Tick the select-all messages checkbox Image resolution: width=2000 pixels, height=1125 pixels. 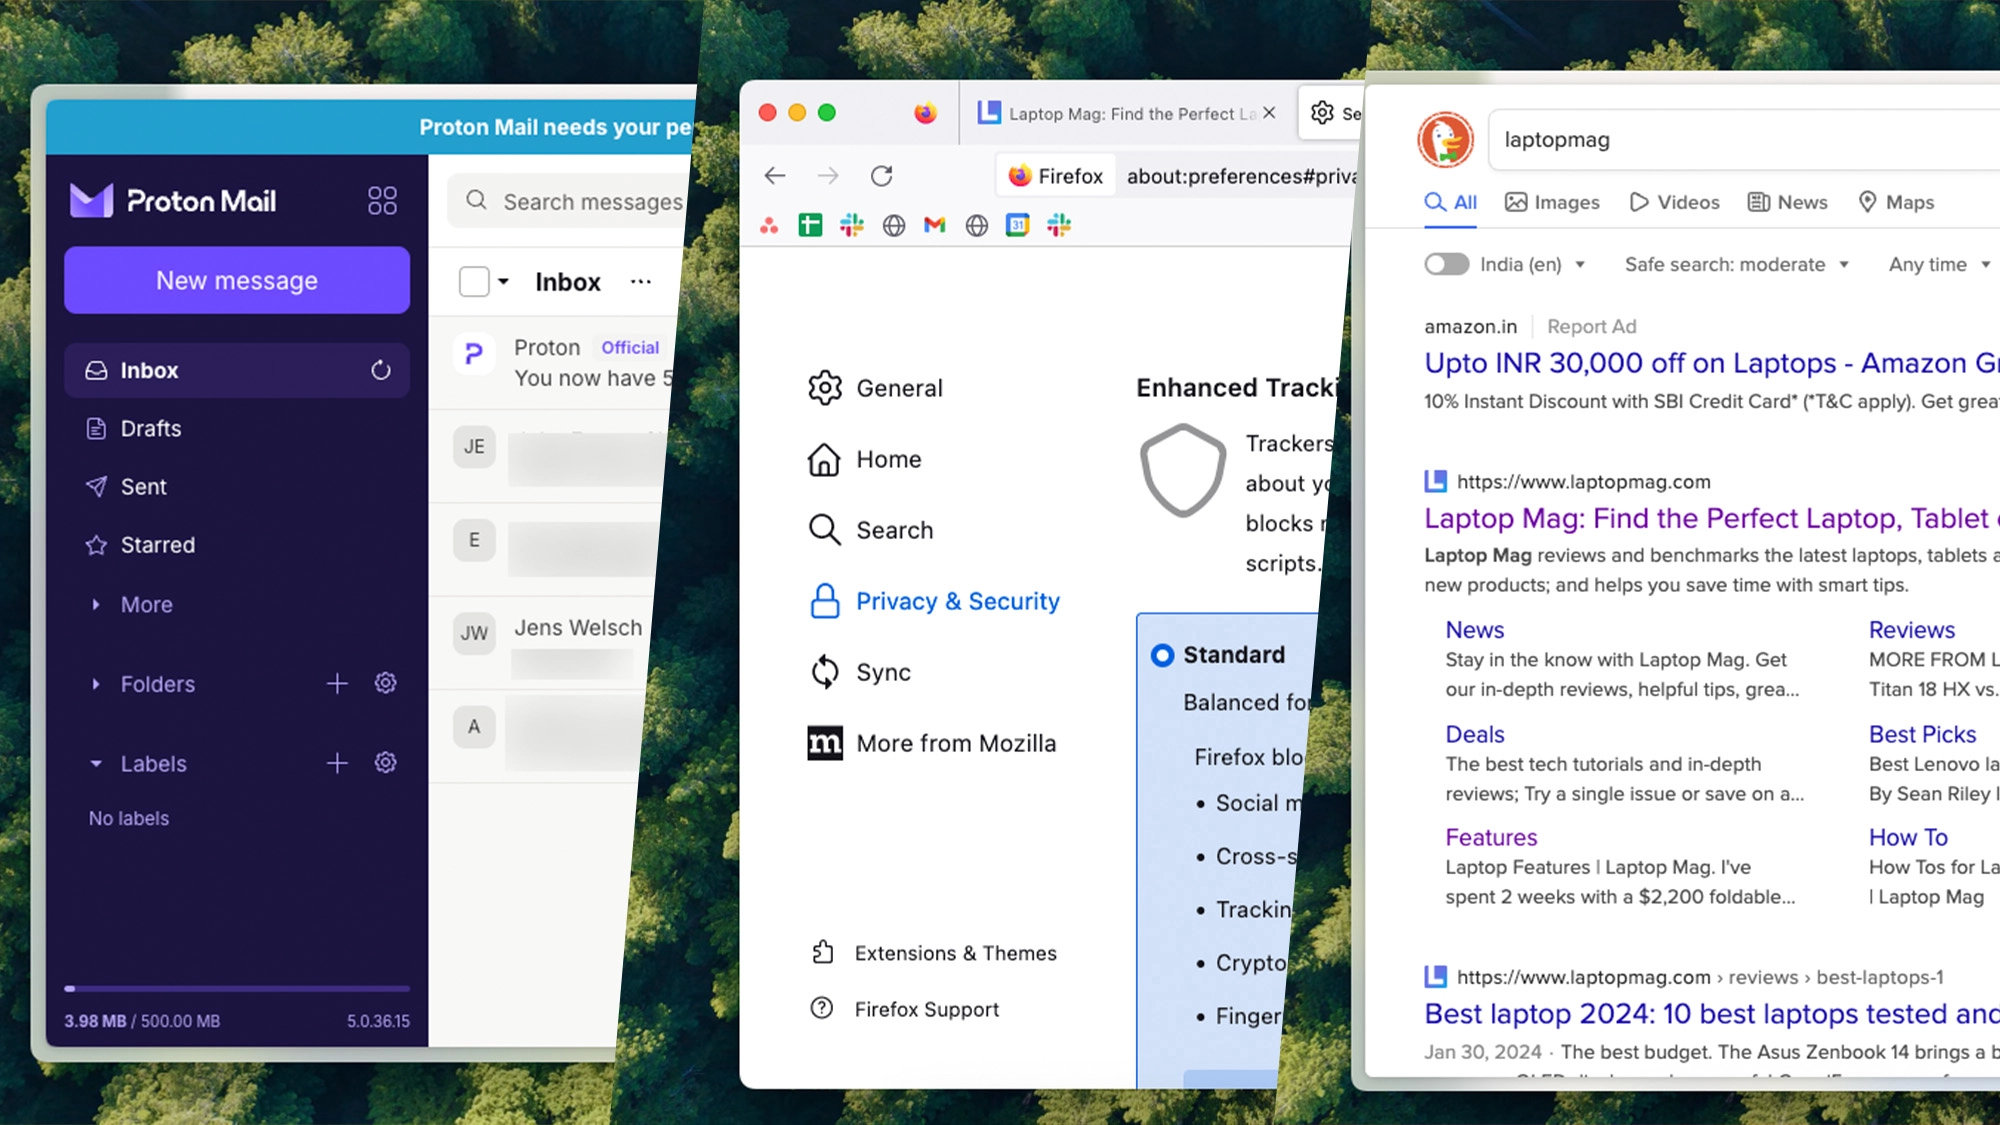[474, 282]
